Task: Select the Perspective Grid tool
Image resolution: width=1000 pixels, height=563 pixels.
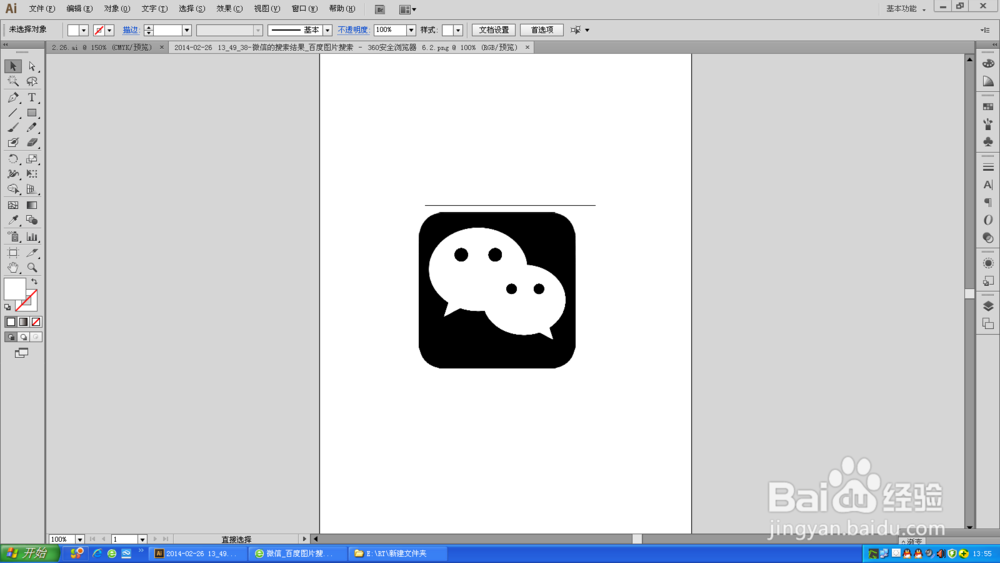Action: pos(32,189)
